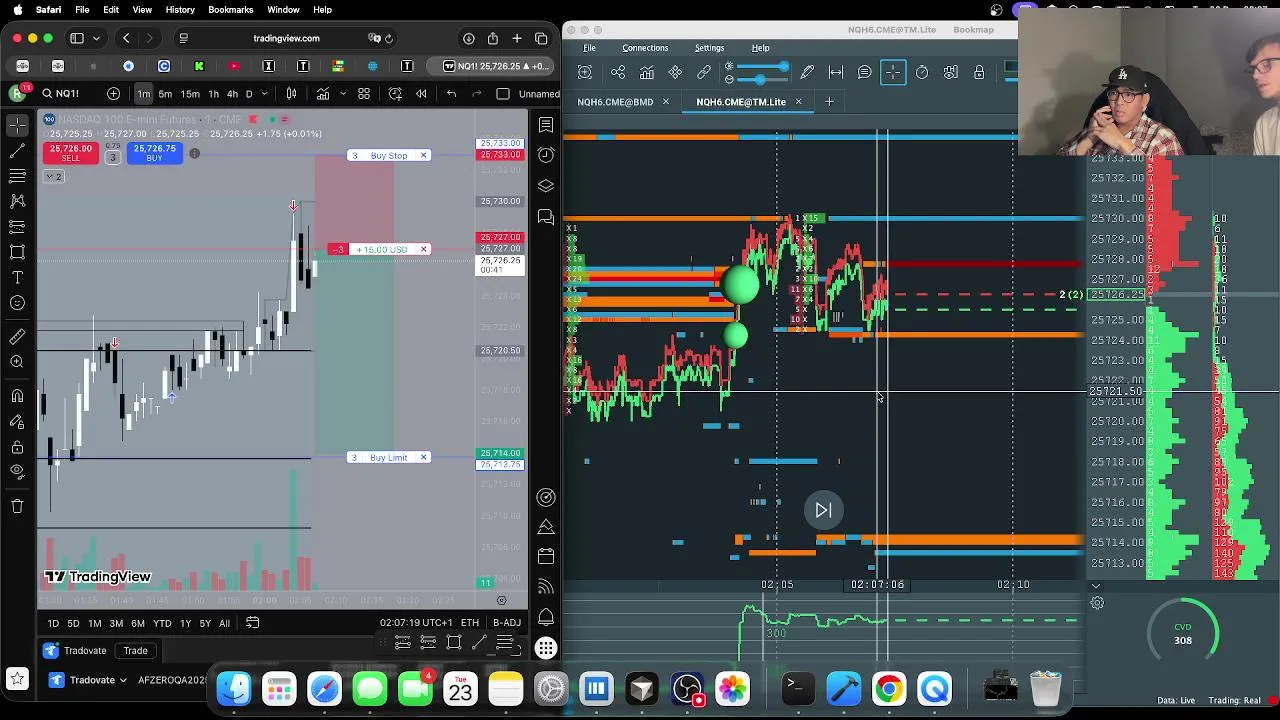Start bar replay with rewind icon
This screenshot has width=1280, height=720.
pyautogui.click(x=421, y=94)
